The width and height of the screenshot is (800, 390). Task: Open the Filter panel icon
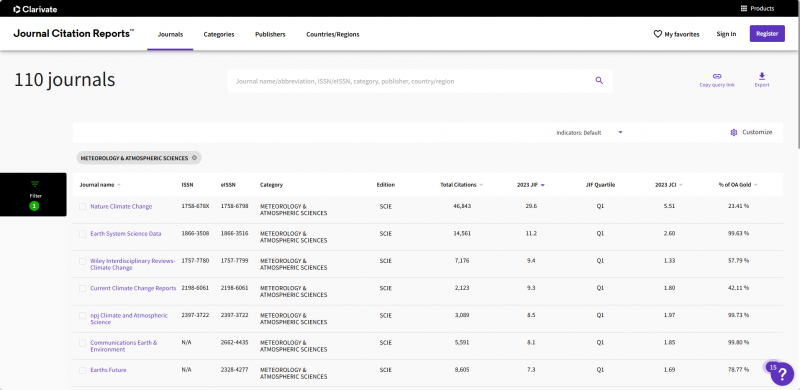point(35,184)
